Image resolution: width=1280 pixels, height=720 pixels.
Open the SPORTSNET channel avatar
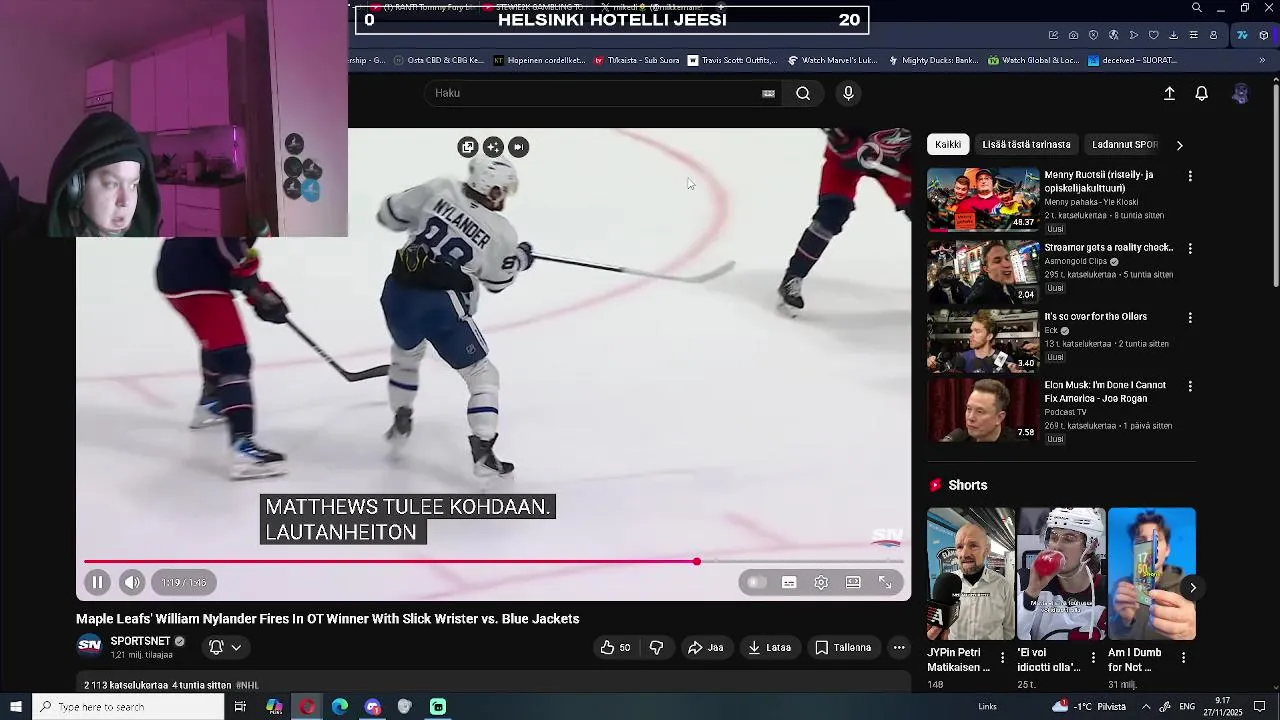click(x=89, y=646)
